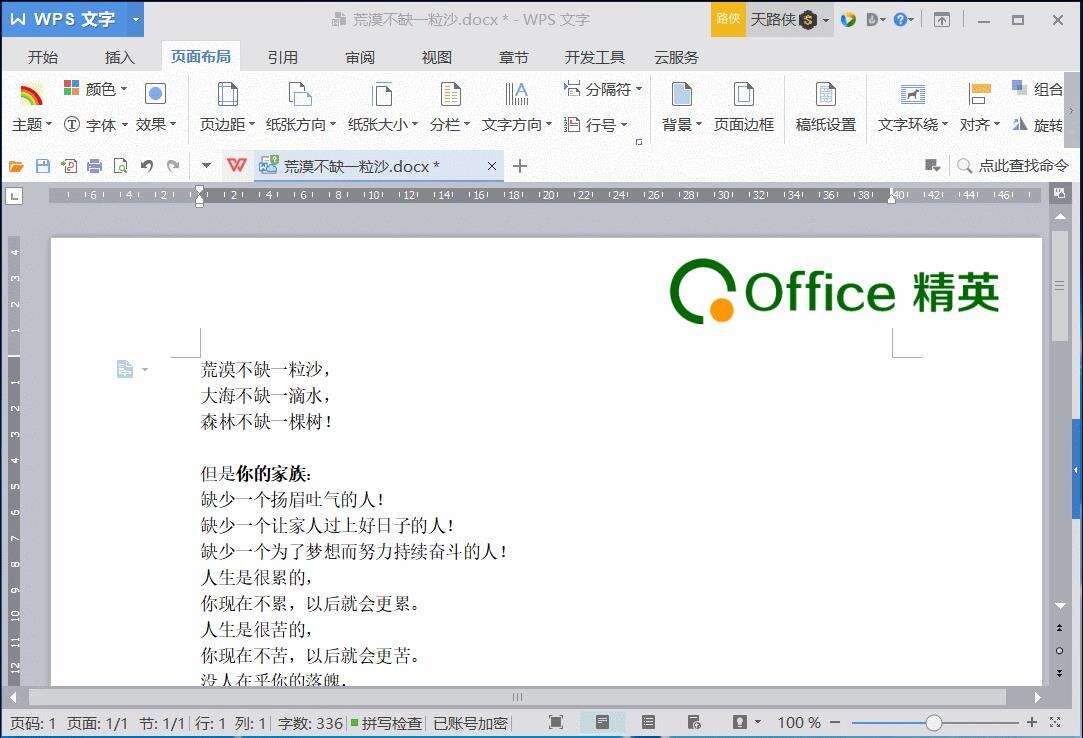Switch to page layout view icon
This screenshot has height=738, width=1083.
pos(602,722)
